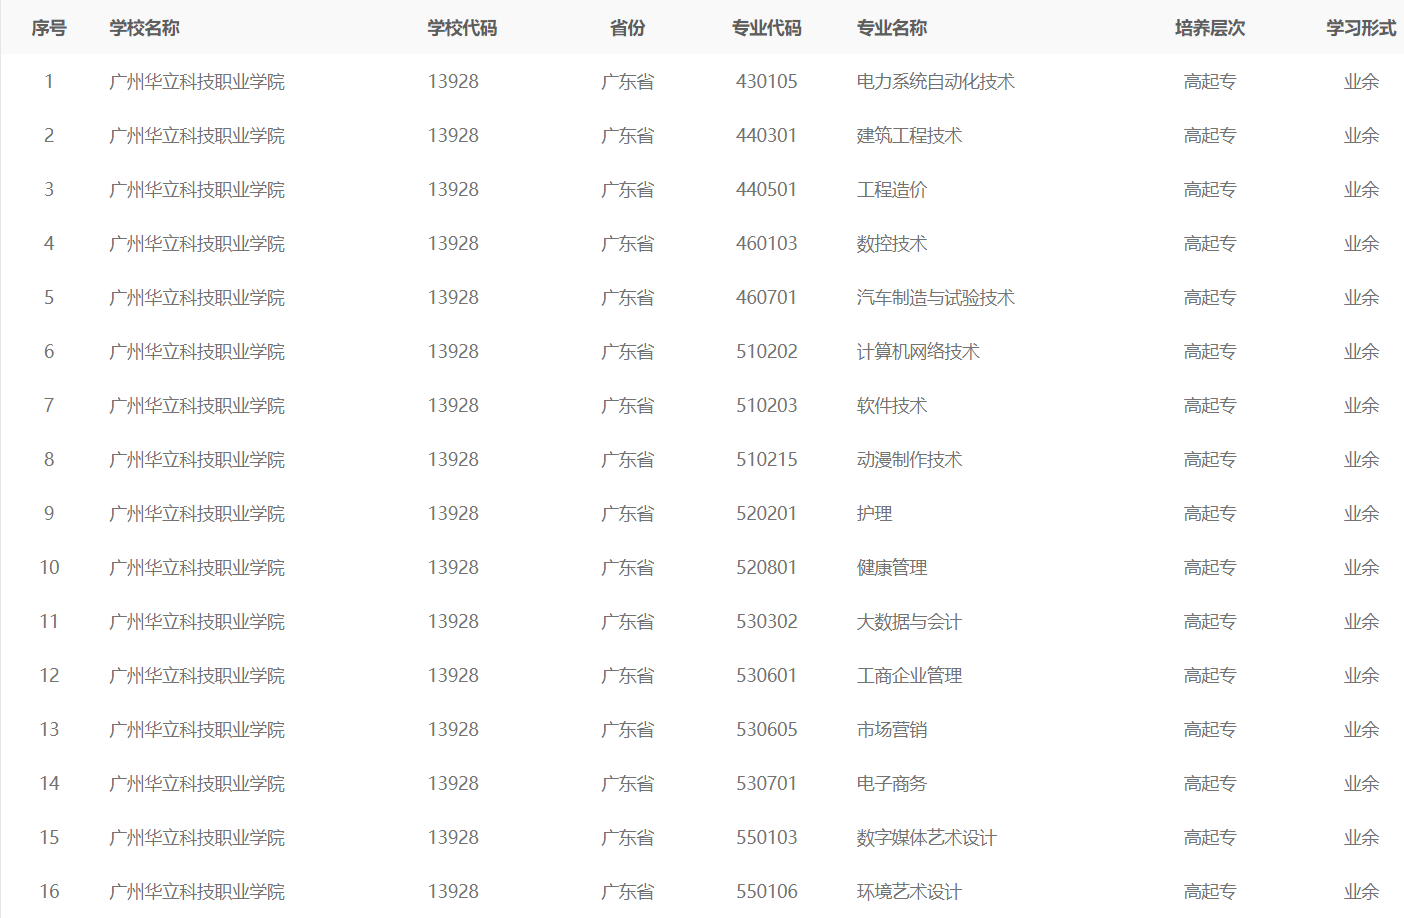Click 高起专 in 市场营销 row
The height and width of the screenshot is (918, 1404).
click(x=1210, y=730)
